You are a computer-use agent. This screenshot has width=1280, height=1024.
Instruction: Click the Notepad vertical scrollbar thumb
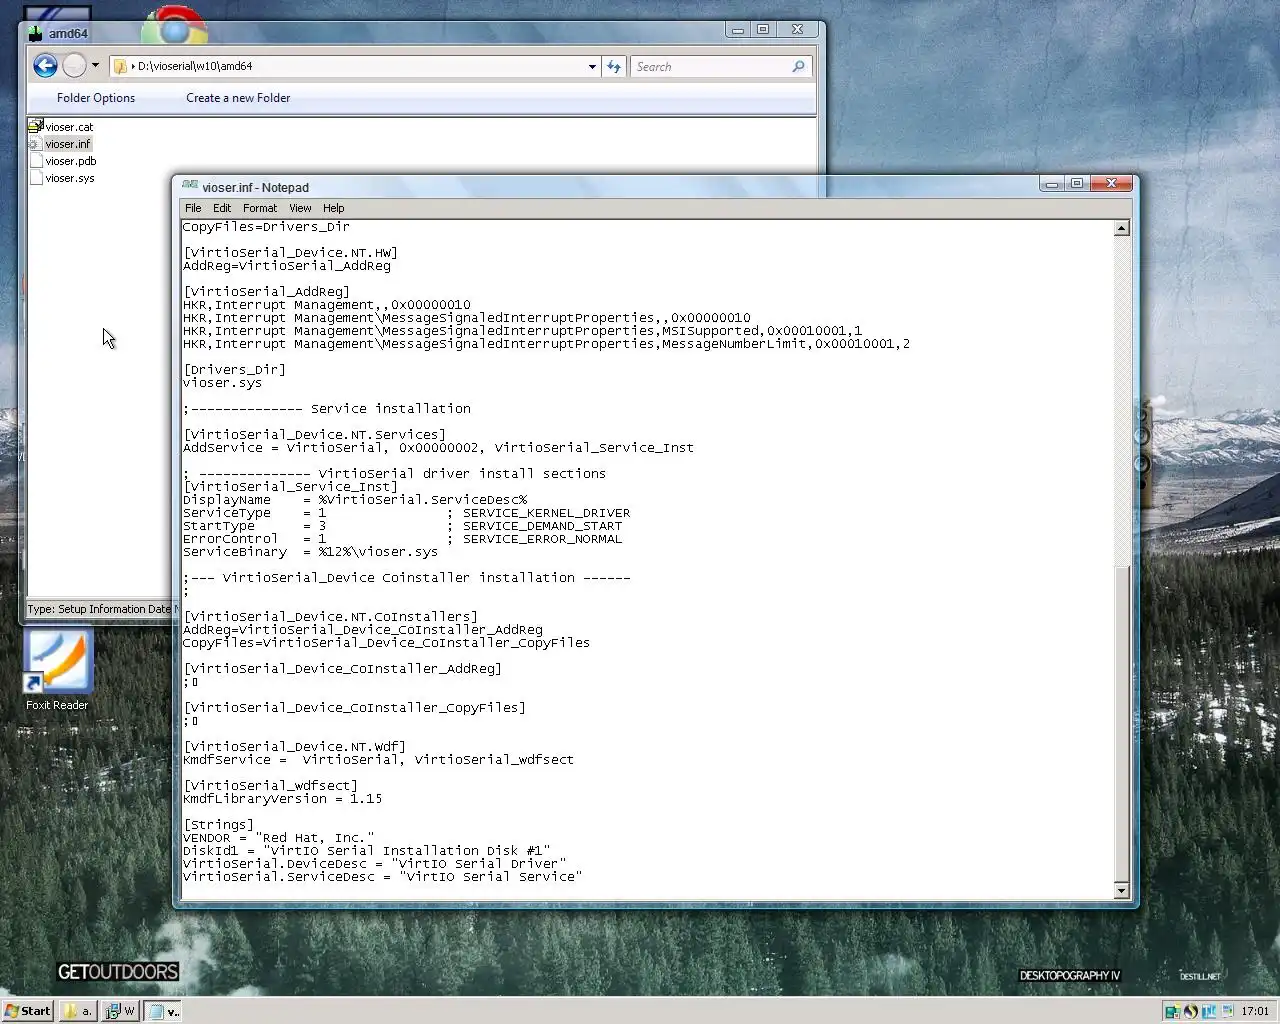click(1121, 724)
